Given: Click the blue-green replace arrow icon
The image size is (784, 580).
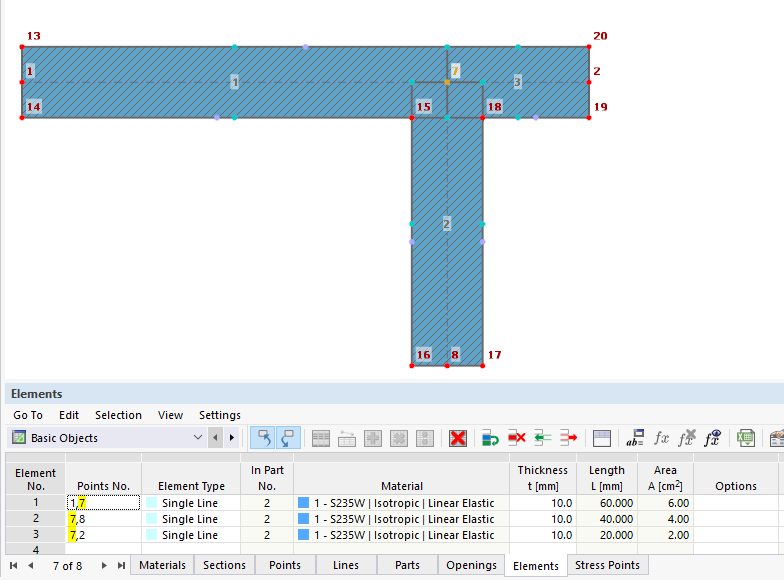Looking at the screenshot, I should click(490, 438).
